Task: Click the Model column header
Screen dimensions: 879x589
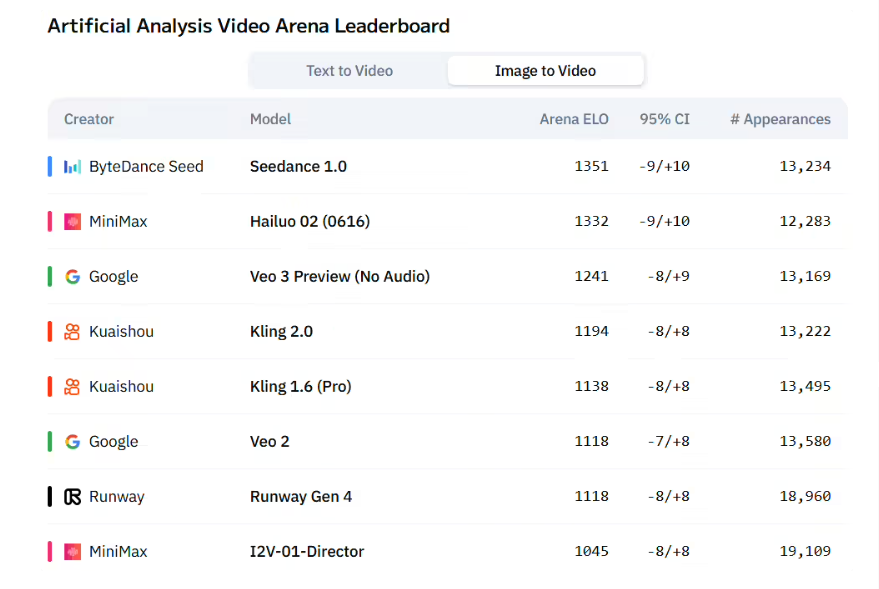Action: [x=270, y=119]
